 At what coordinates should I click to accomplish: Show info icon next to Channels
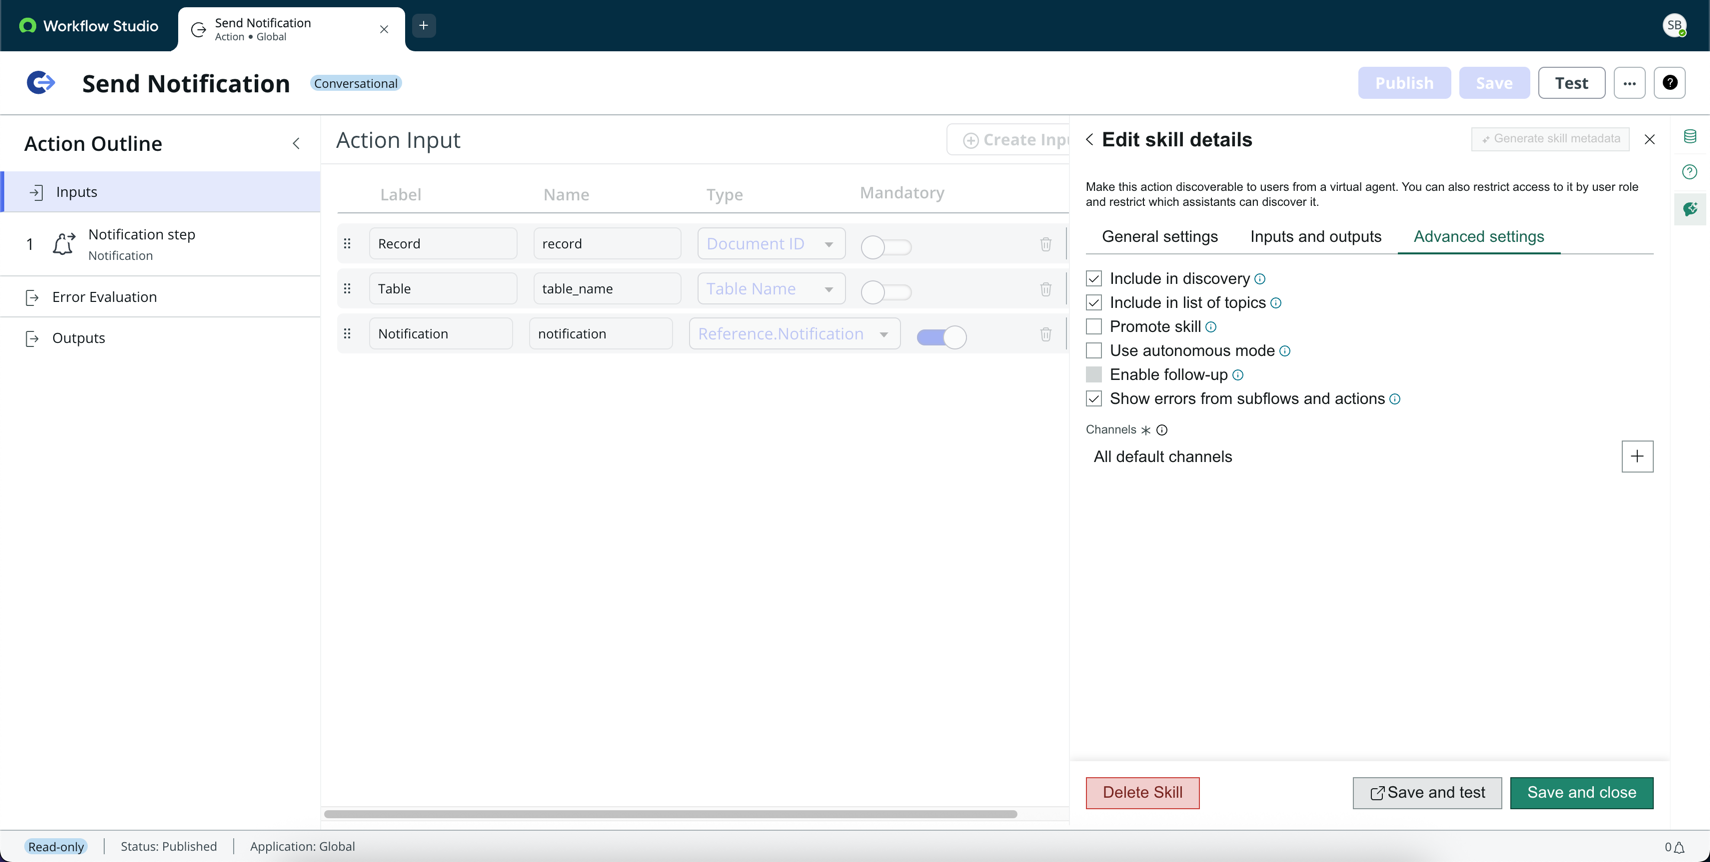click(x=1162, y=430)
